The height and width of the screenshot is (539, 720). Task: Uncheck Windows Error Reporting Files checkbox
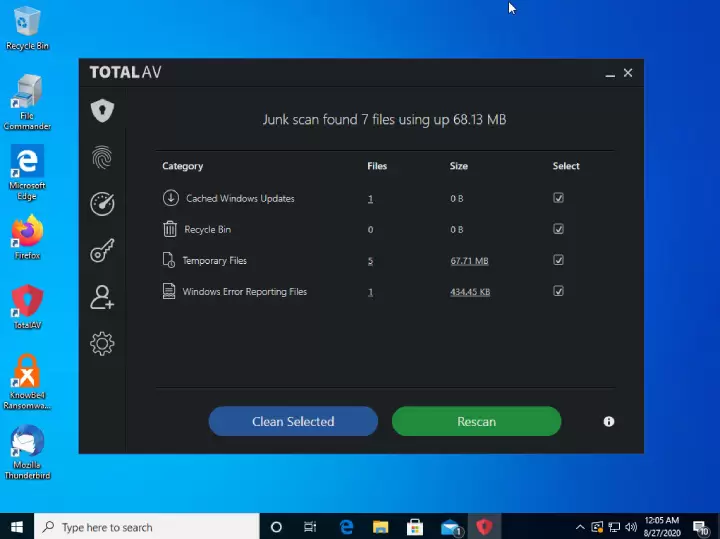pos(558,291)
